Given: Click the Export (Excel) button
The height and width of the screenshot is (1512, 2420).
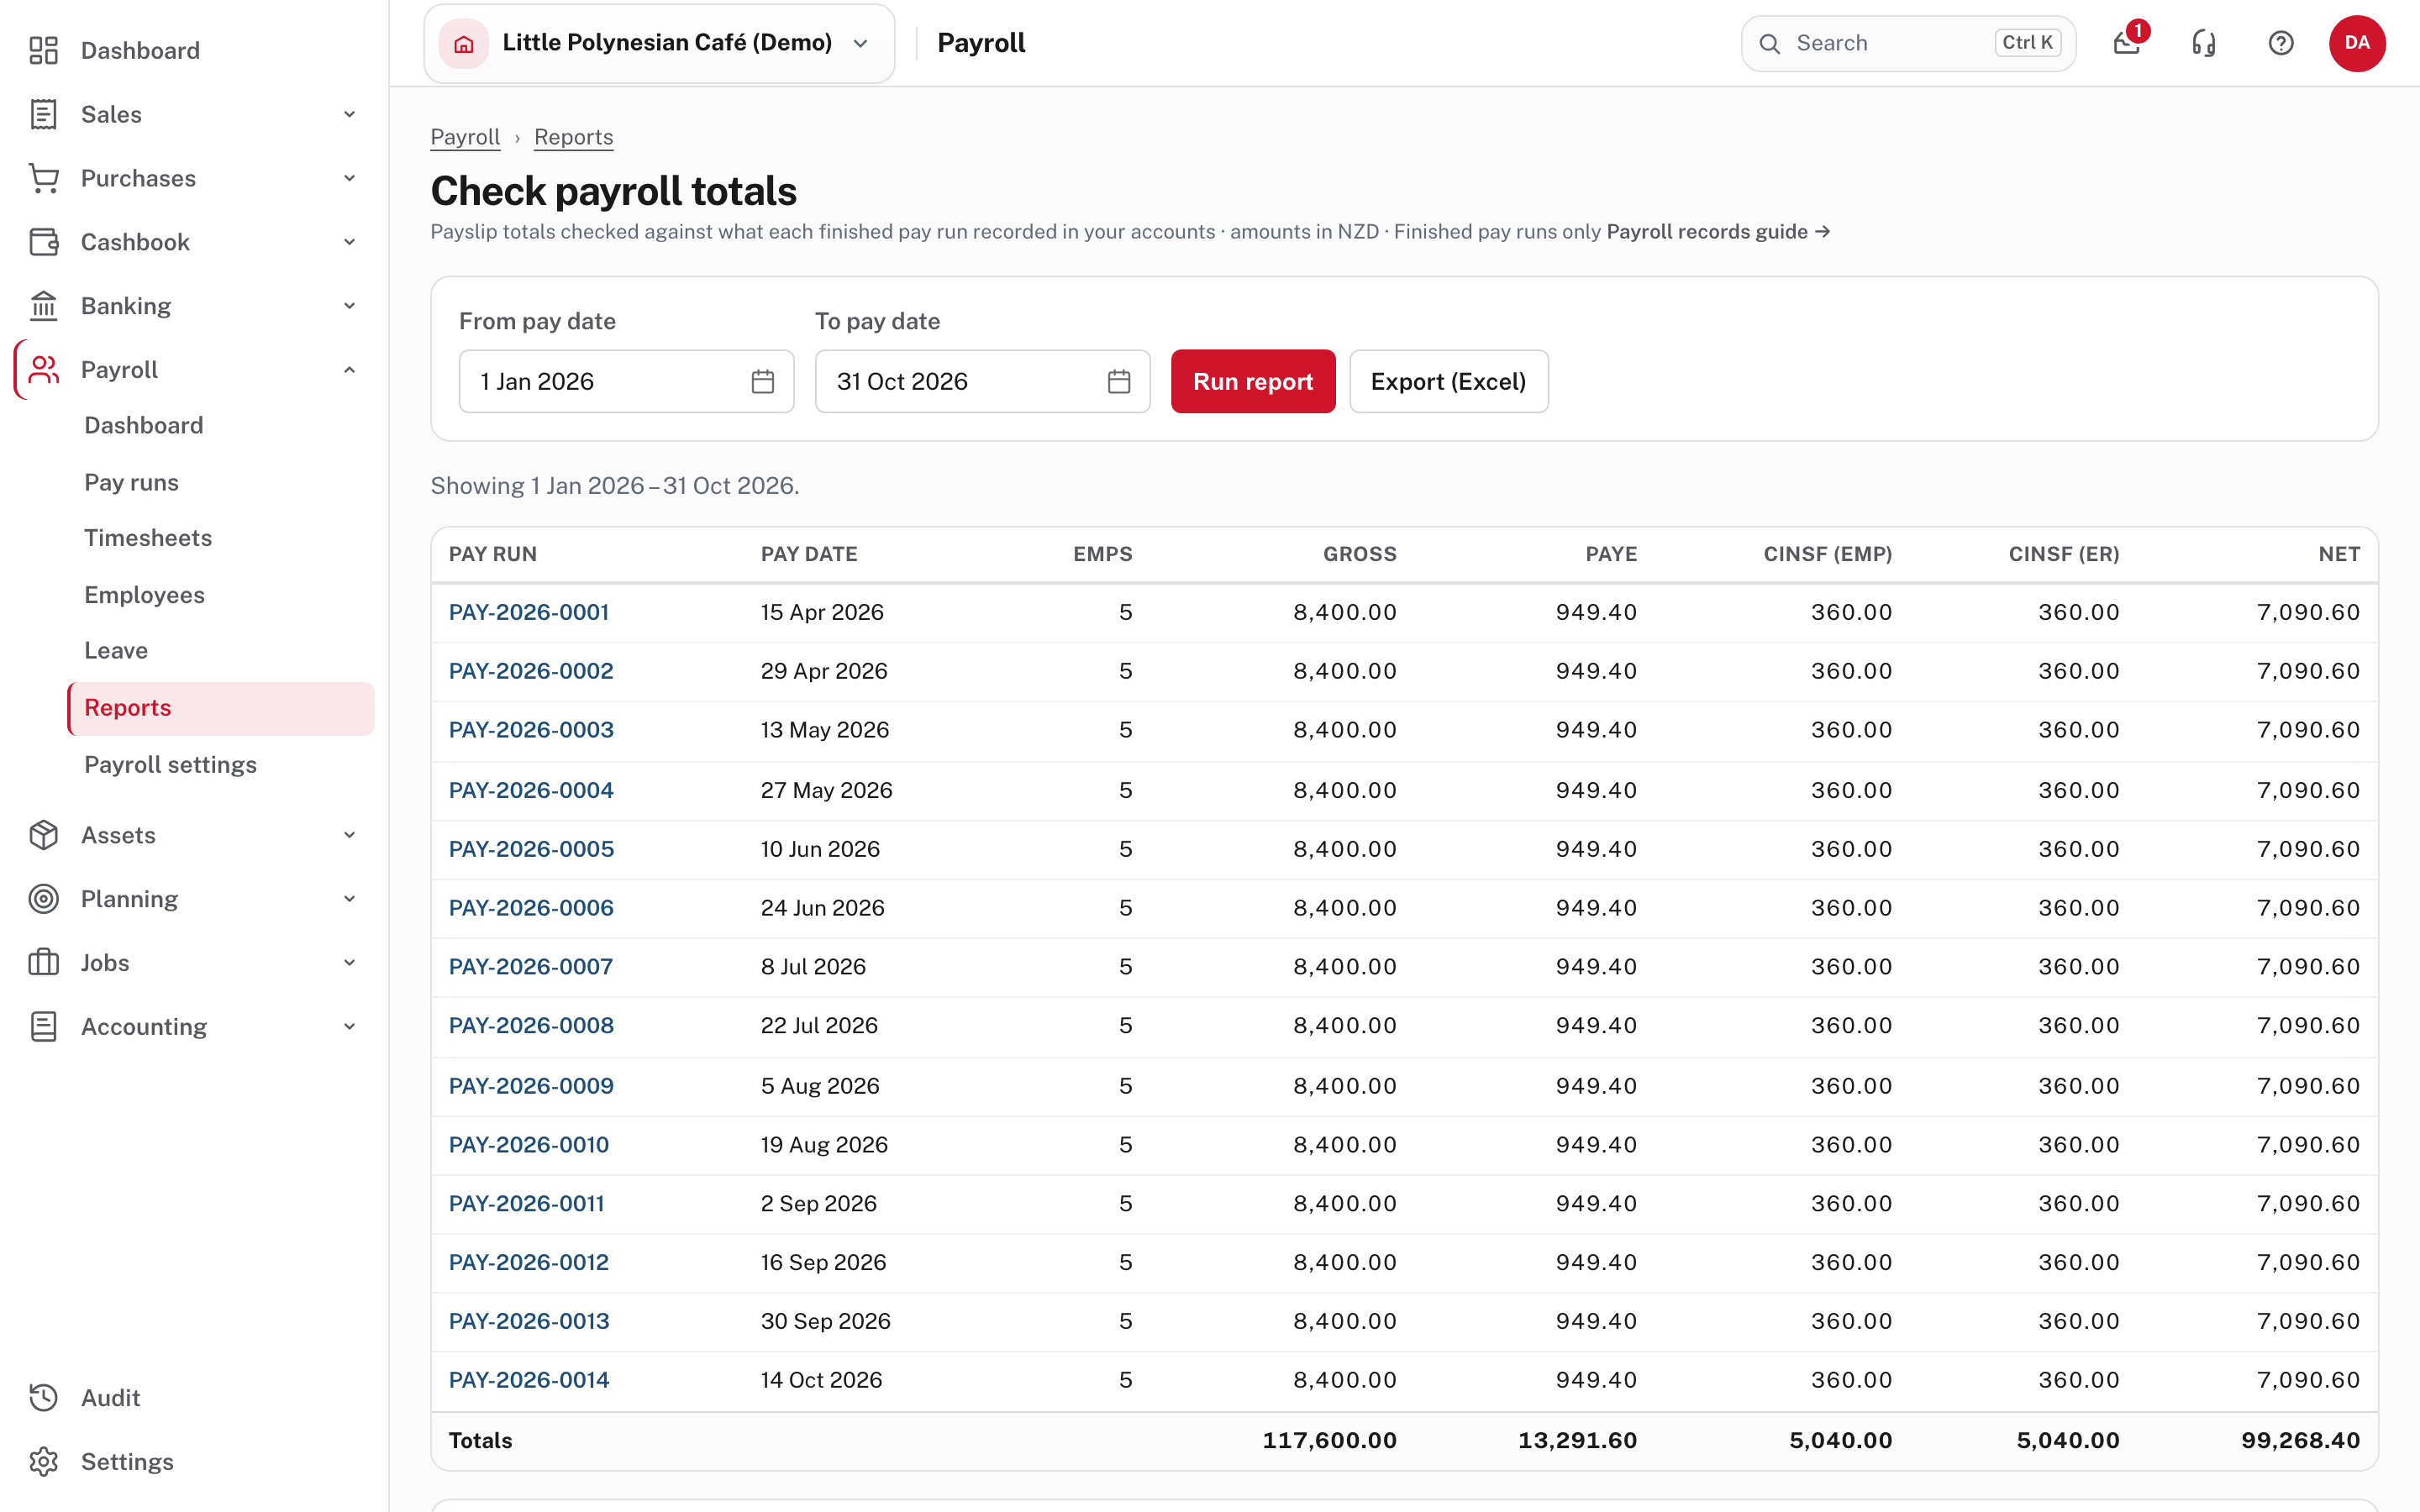Looking at the screenshot, I should 1449,381.
